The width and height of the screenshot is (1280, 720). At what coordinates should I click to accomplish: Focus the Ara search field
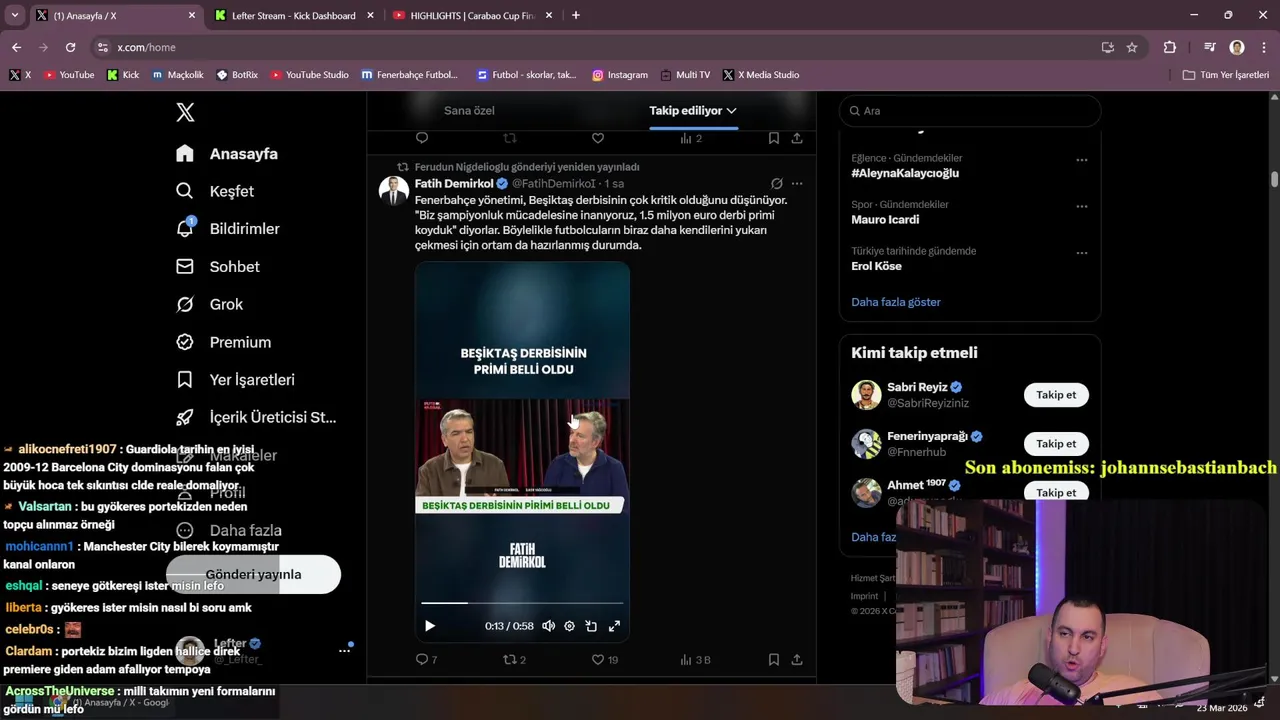(970, 111)
